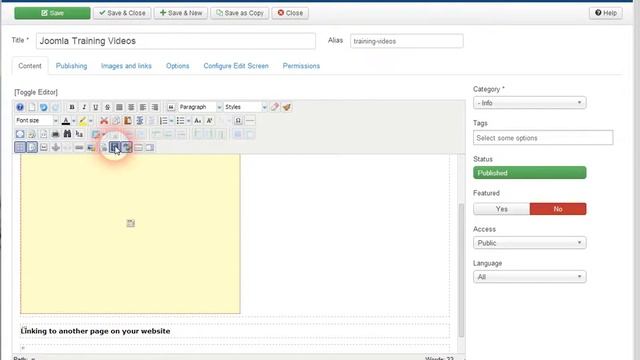Open the Permissions tab
Viewport: 640px width, 360px height.
(301, 66)
